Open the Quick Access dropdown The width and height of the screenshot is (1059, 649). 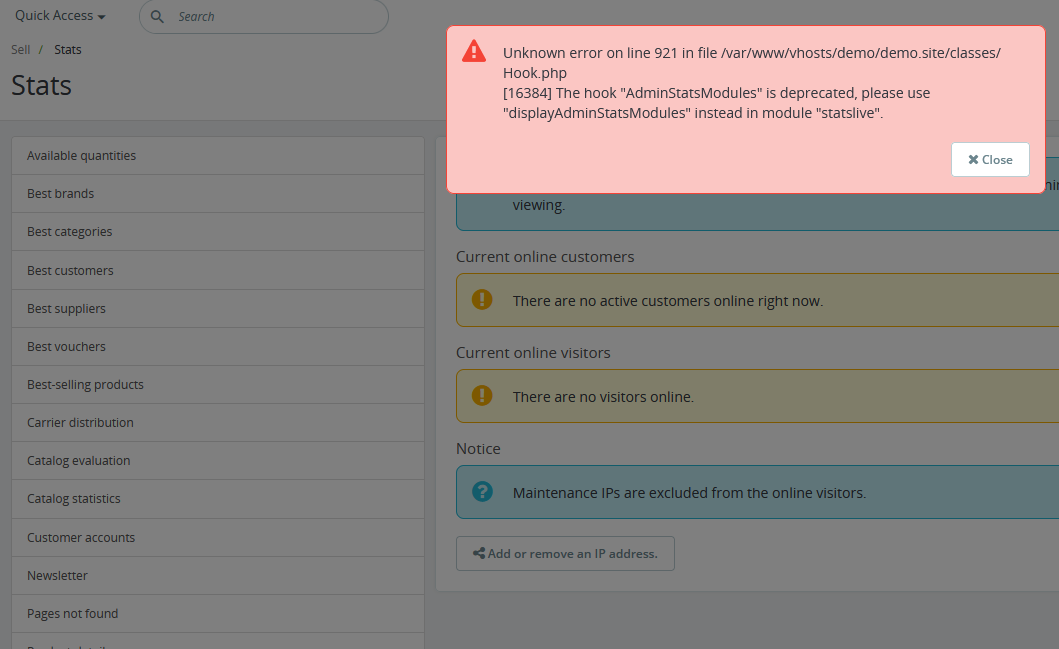pyautogui.click(x=60, y=16)
